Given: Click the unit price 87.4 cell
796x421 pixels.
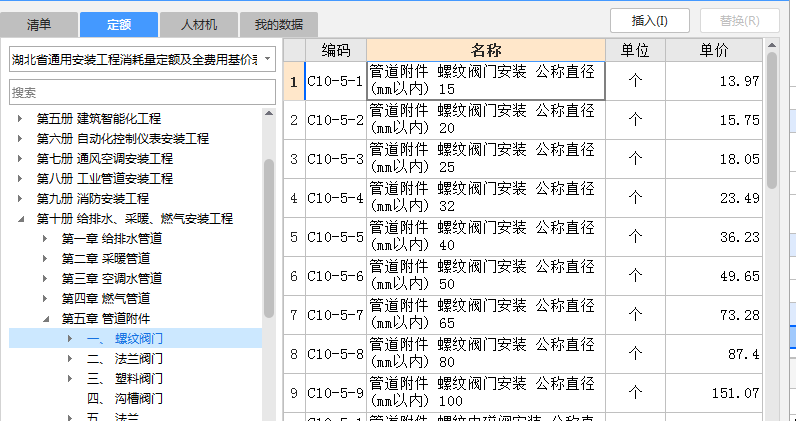Looking at the screenshot, I should [714, 354].
